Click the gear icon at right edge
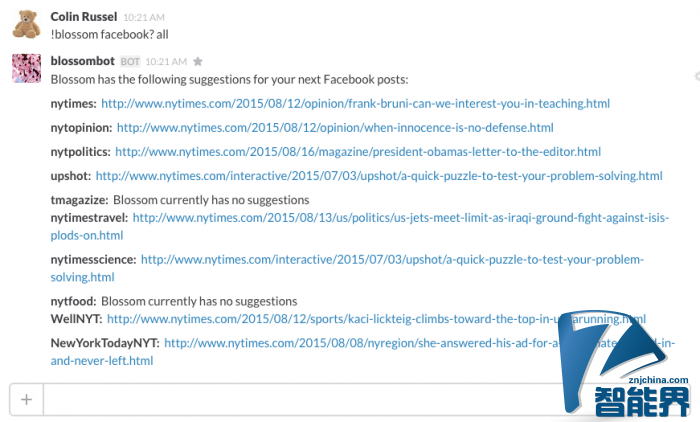 (x=697, y=76)
